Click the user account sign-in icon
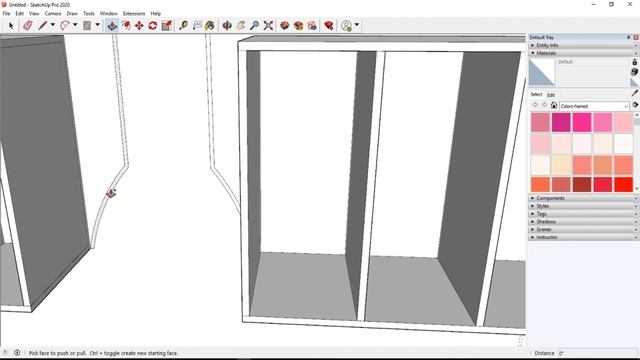Image resolution: width=640 pixels, height=360 pixels. [x=347, y=26]
